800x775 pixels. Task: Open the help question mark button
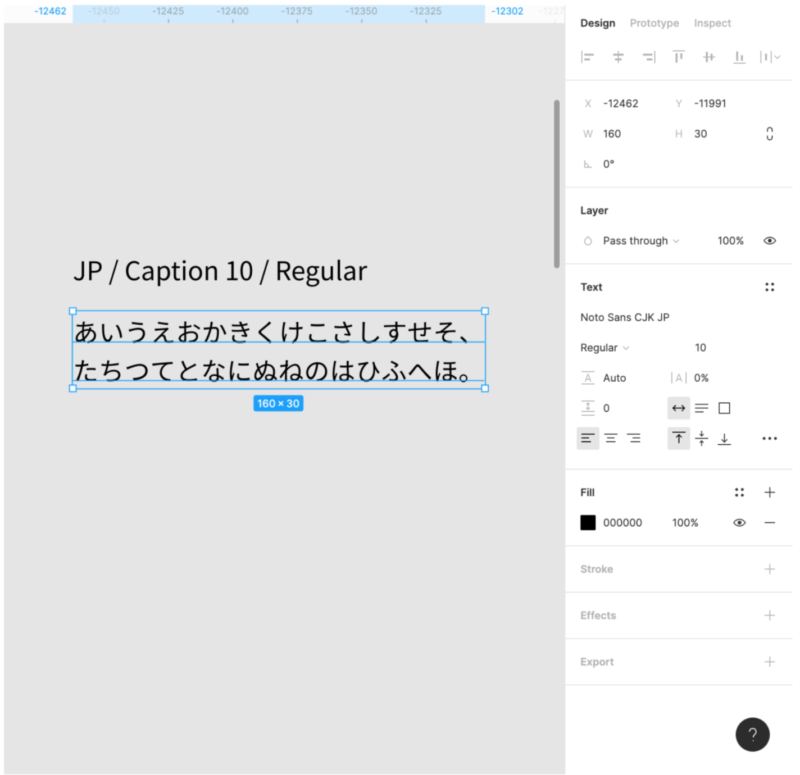pyautogui.click(x=752, y=734)
